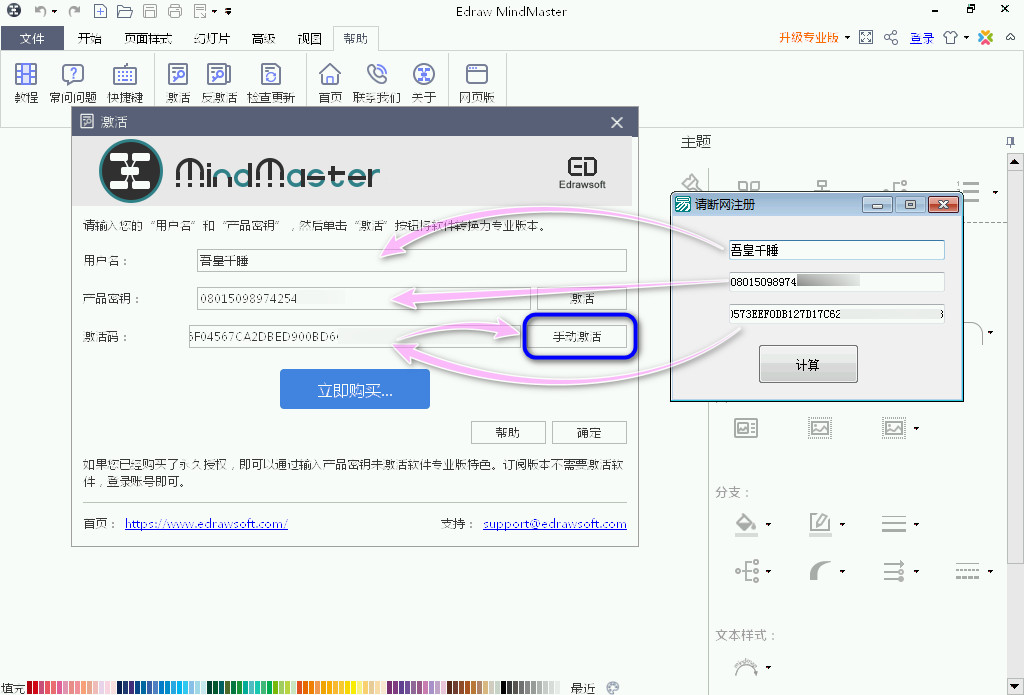Screen dimensions: 1024x695
Task: Open the branch line weight dropdown
Action: (x=917, y=525)
